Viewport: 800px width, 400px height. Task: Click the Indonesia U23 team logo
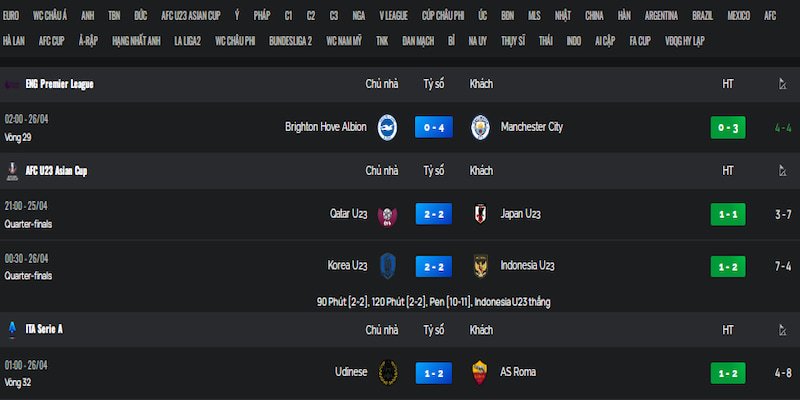[x=480, y=266]
